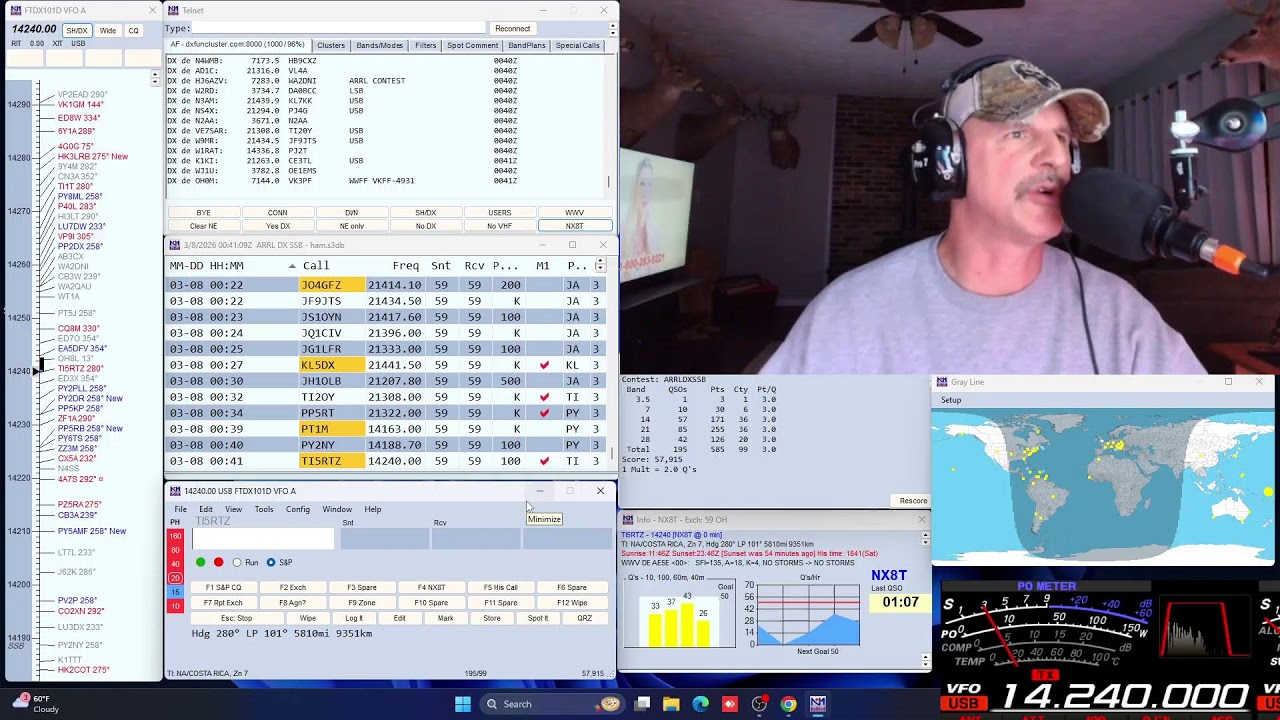Toggle the NE only cluster filter button
This screenshot has height=720, width=1280.
click(351, 226)
